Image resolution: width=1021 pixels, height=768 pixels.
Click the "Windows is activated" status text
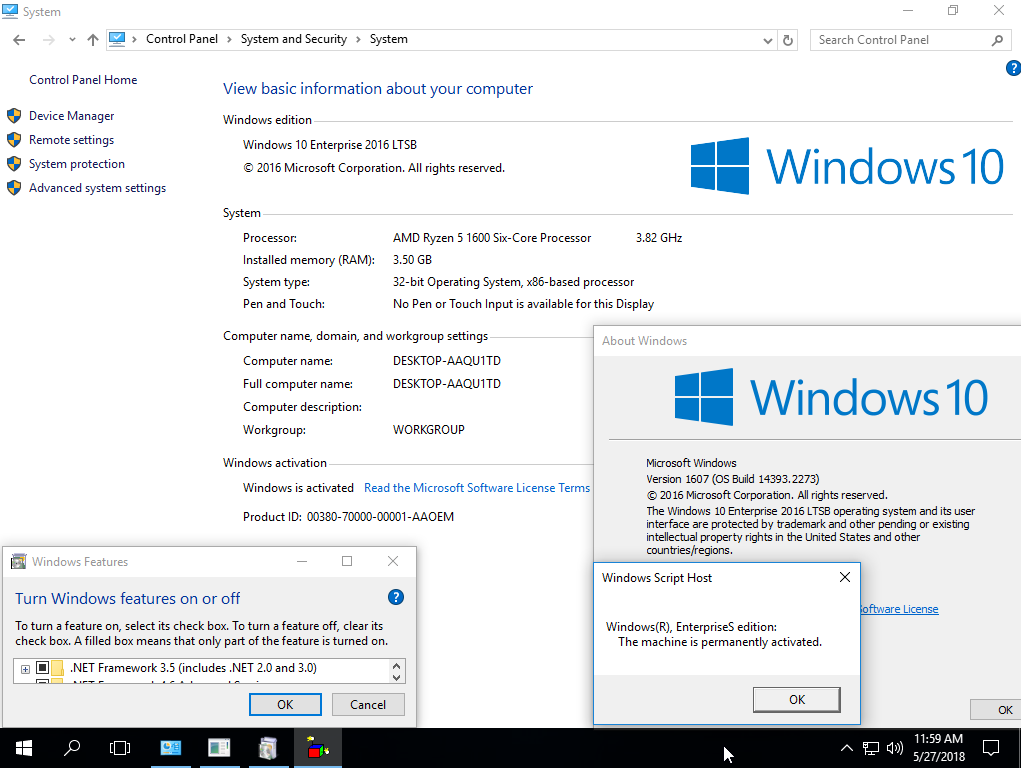click(x=298, y=488)
